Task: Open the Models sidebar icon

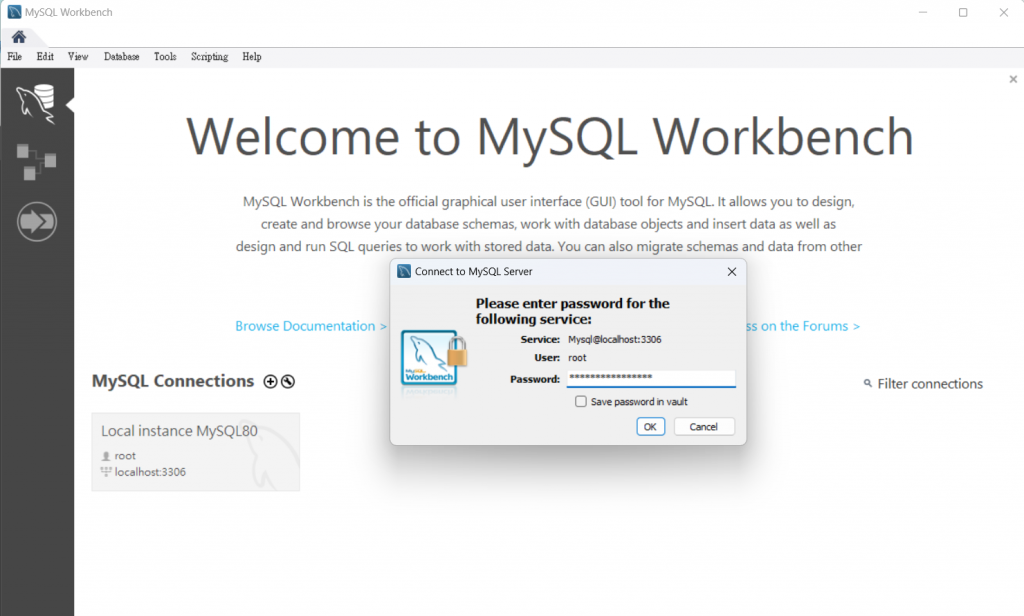Action: tap(36, 161)
